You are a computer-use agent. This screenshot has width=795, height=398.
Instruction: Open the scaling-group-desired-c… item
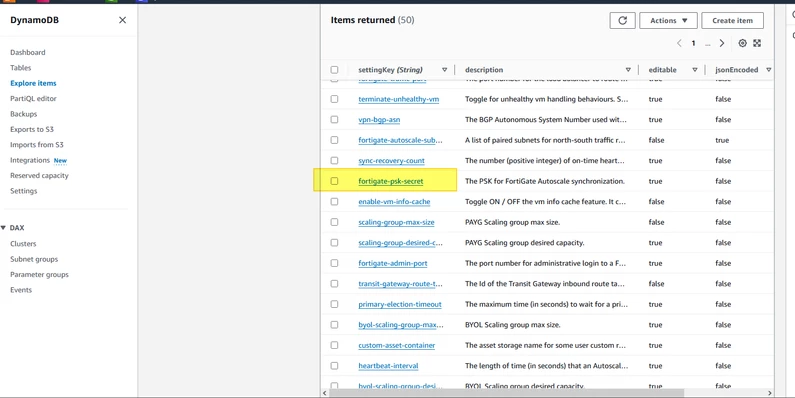pyautogui.click(x=400, y=243)
